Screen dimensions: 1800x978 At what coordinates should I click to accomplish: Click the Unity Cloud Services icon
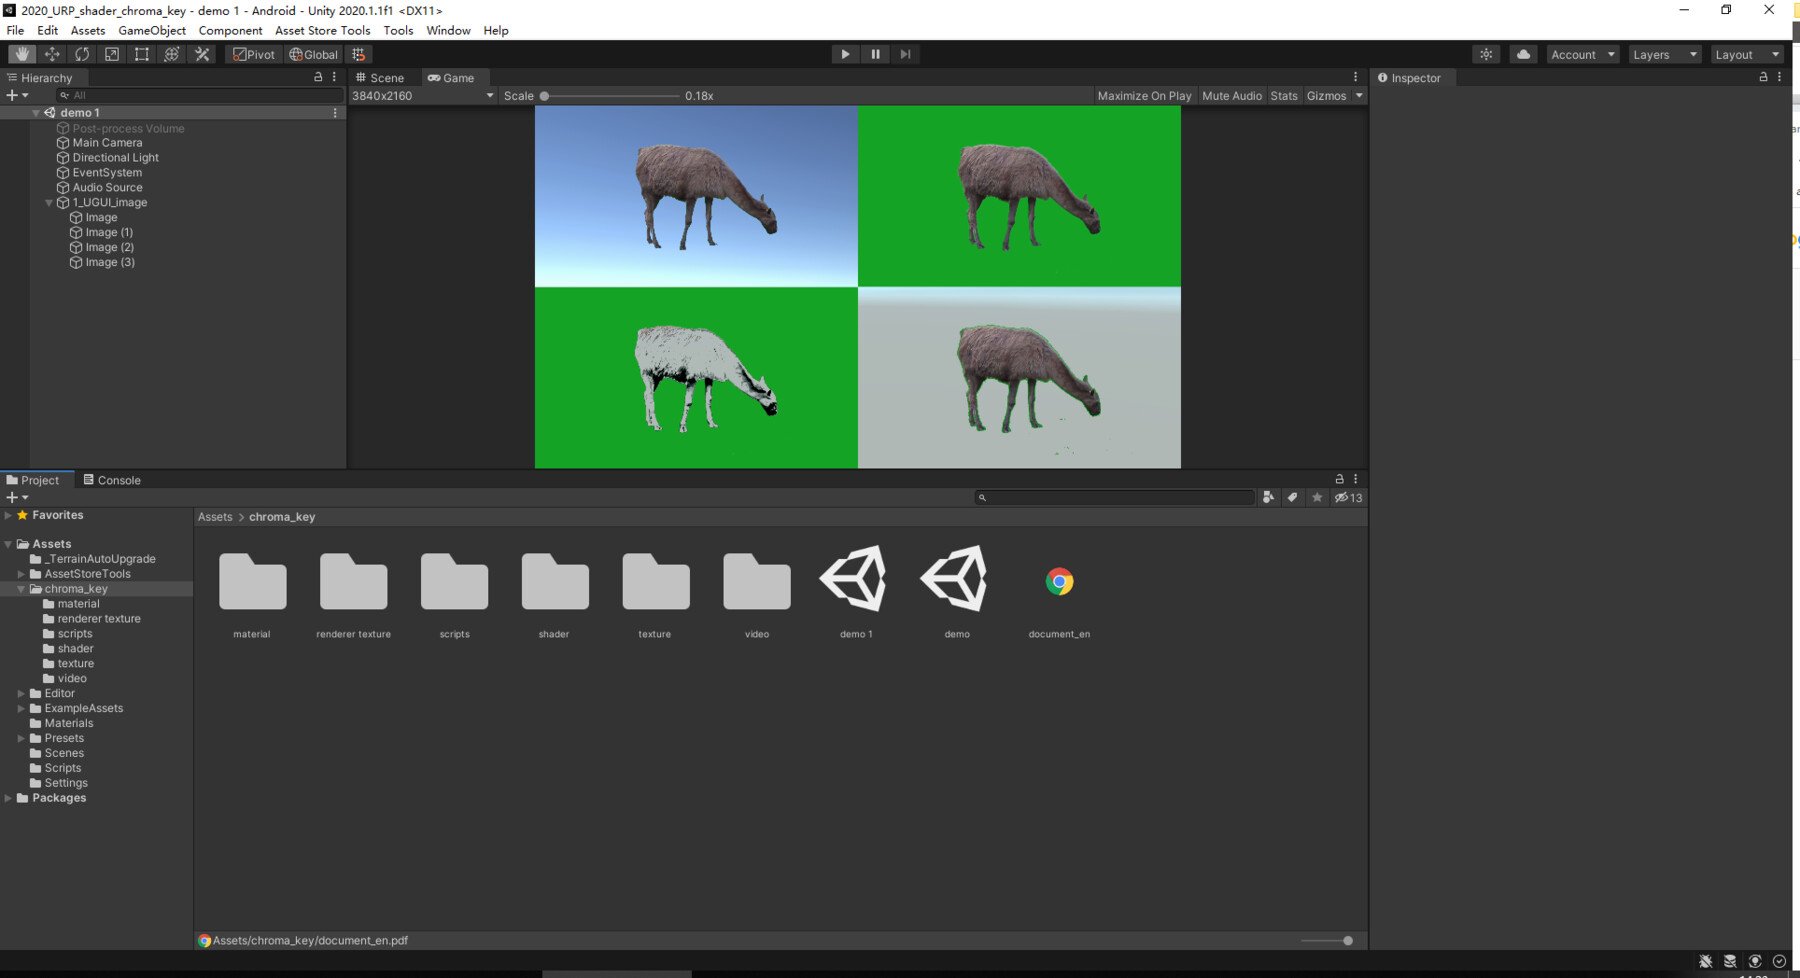tap(1522, 54)
